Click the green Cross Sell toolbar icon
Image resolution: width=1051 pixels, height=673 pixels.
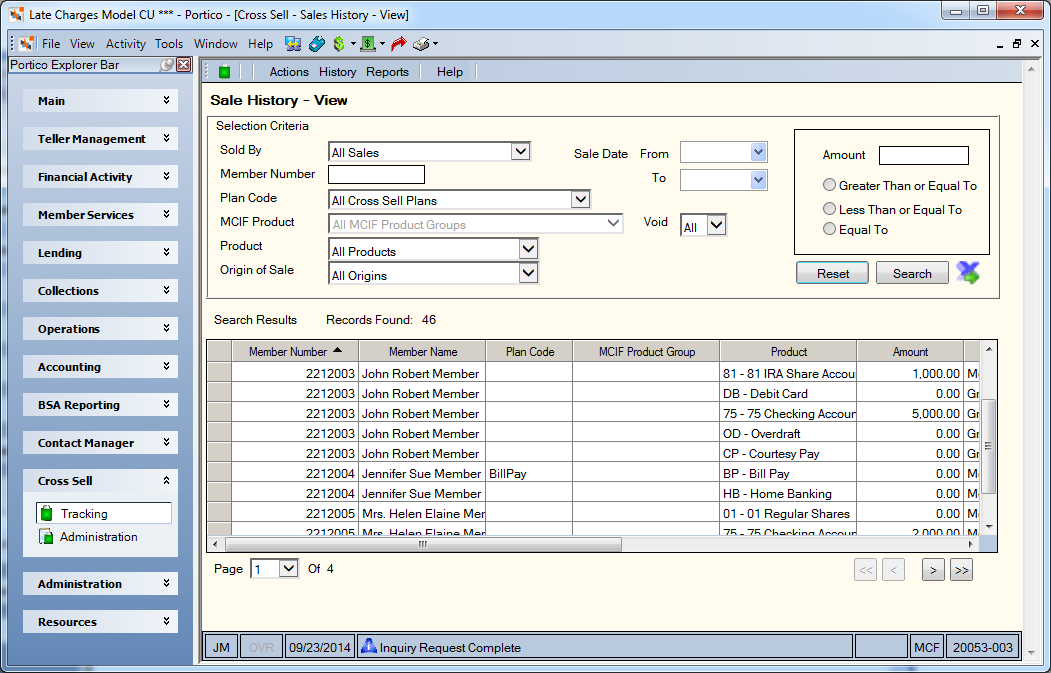[x=225, y=72]
